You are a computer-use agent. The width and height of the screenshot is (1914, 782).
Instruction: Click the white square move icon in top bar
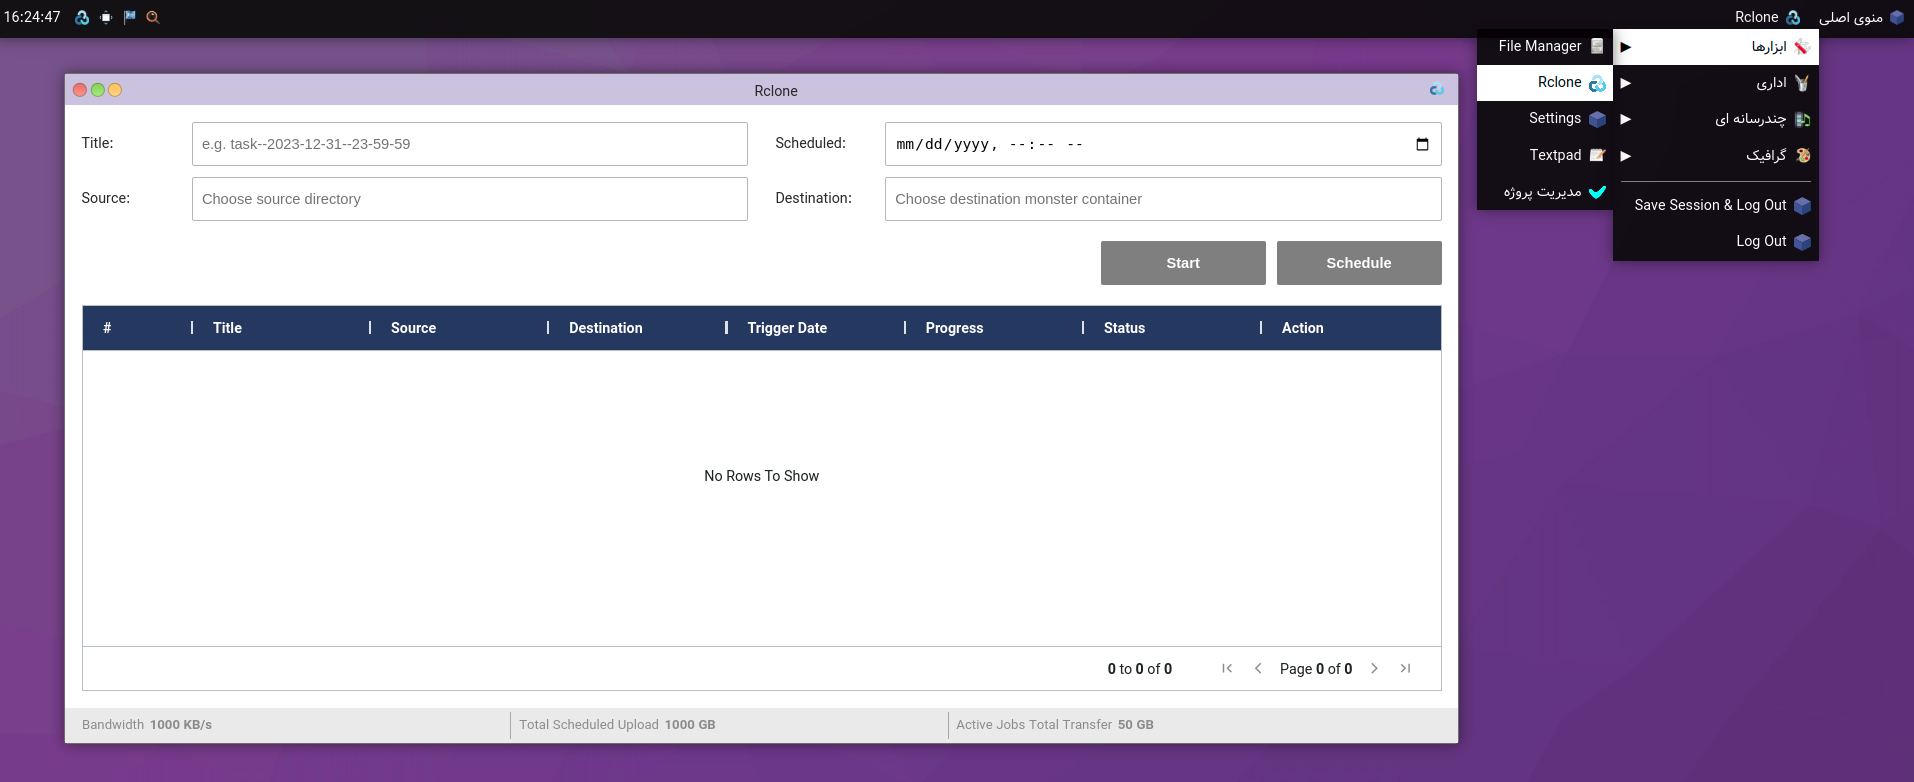coord(106,17)
